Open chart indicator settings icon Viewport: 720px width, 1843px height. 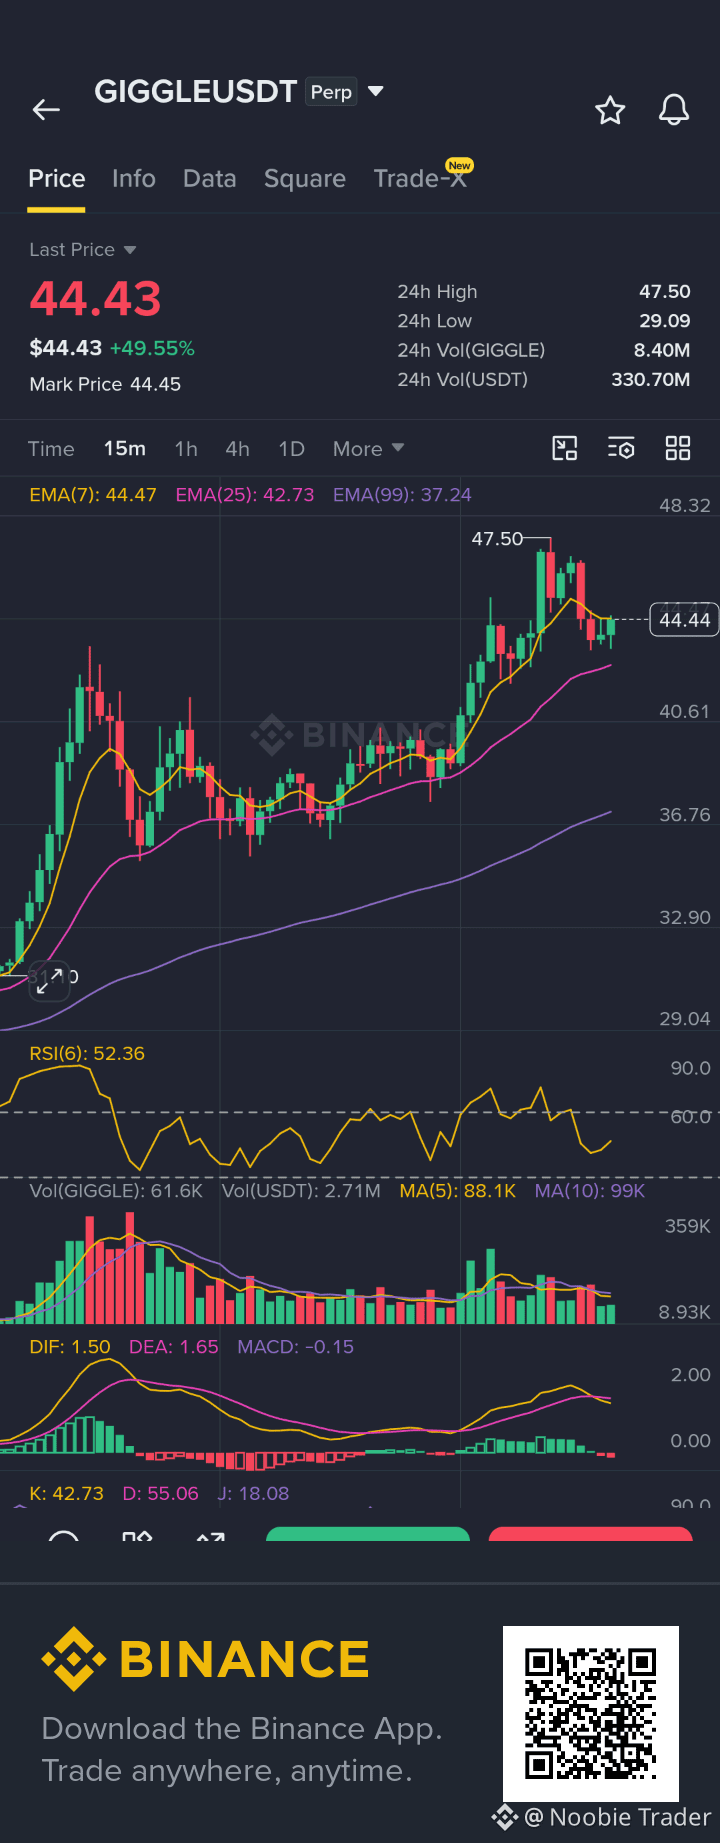click(x=621, y=448)
